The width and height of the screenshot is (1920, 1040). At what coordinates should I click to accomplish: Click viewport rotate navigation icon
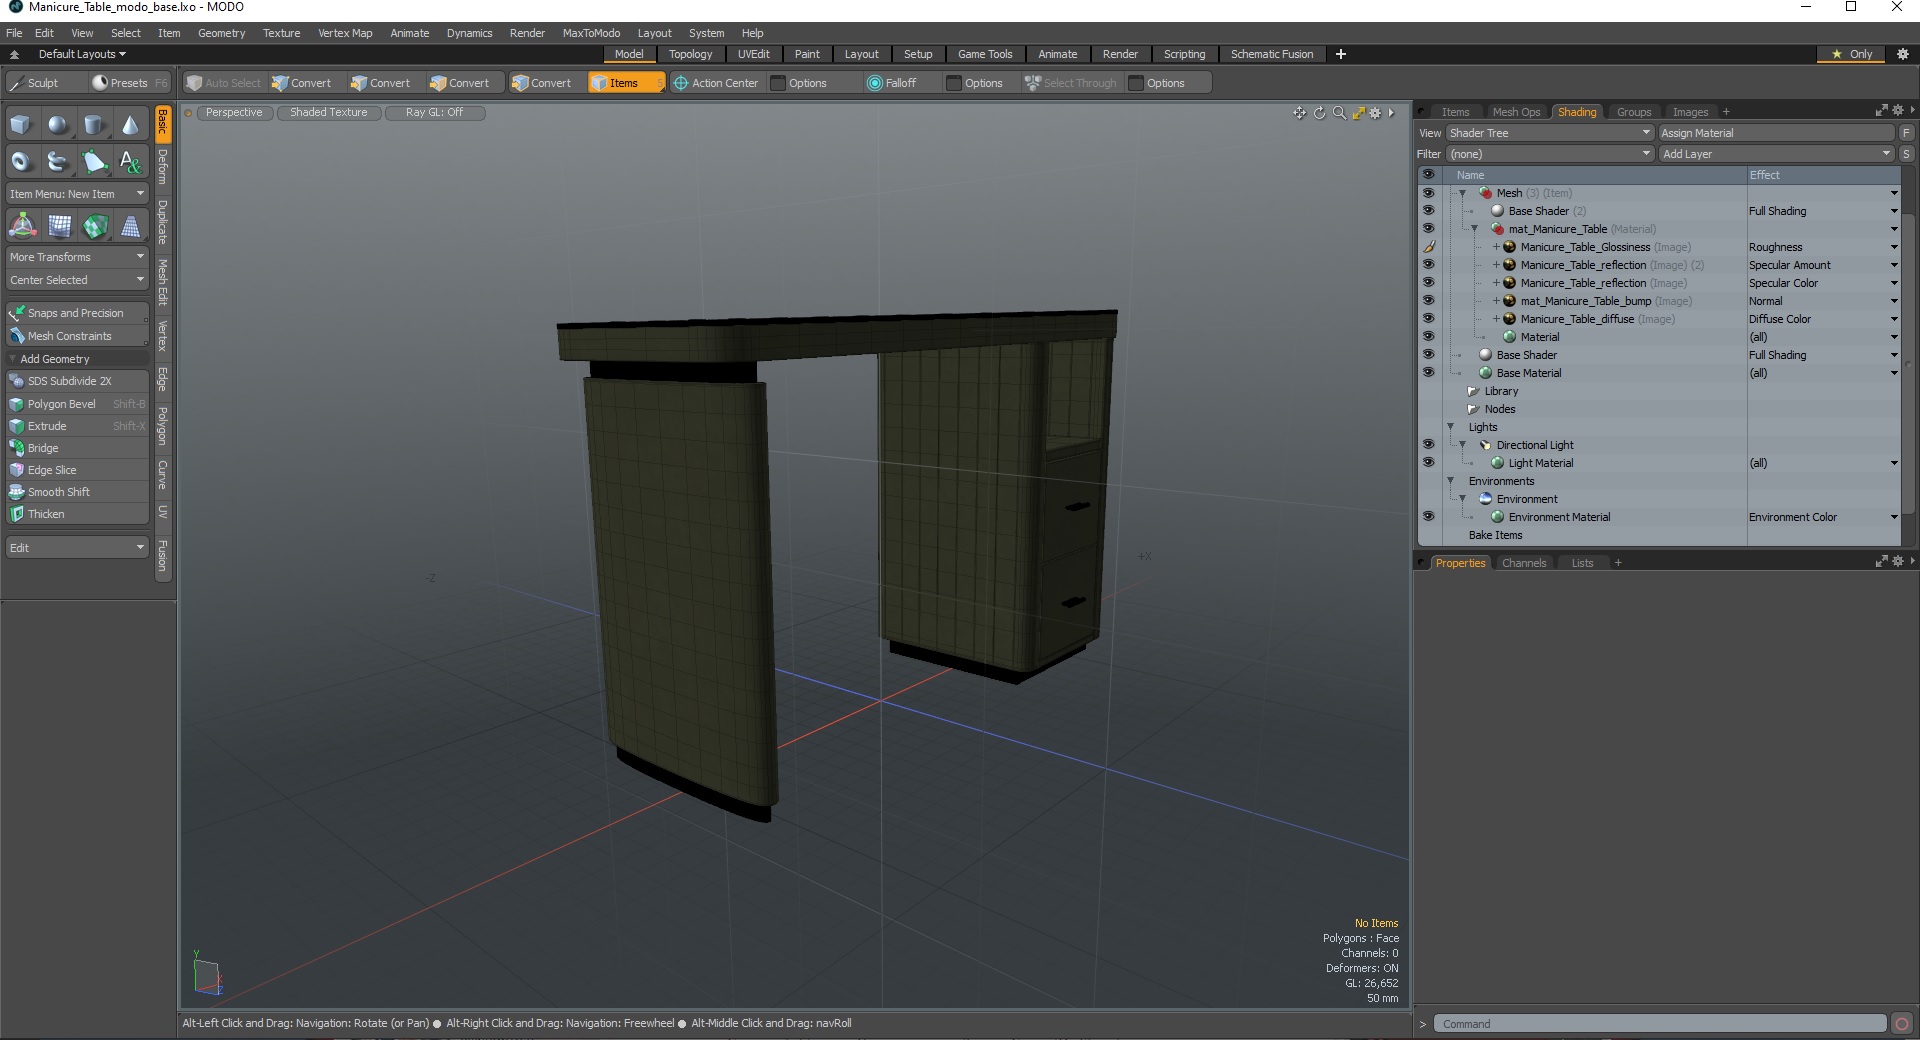pyautogui.click(x=1319, y=113)
